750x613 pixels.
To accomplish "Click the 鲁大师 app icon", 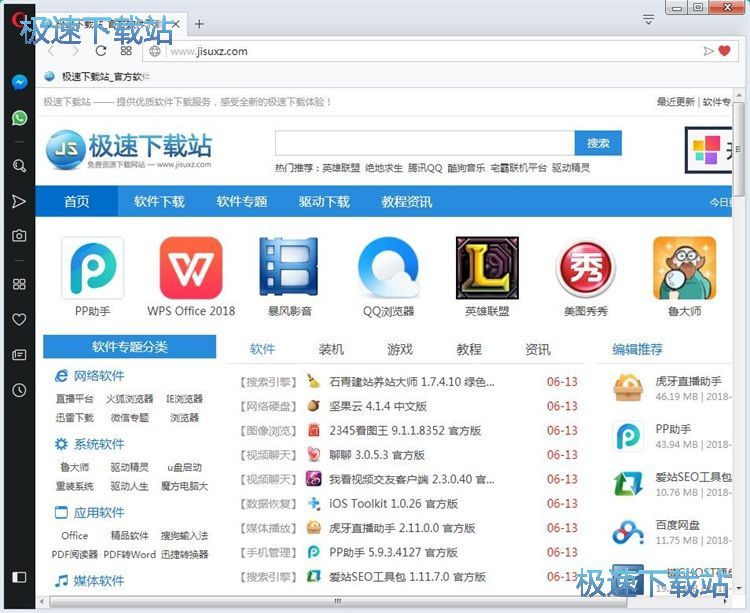I will pos(685,268).
